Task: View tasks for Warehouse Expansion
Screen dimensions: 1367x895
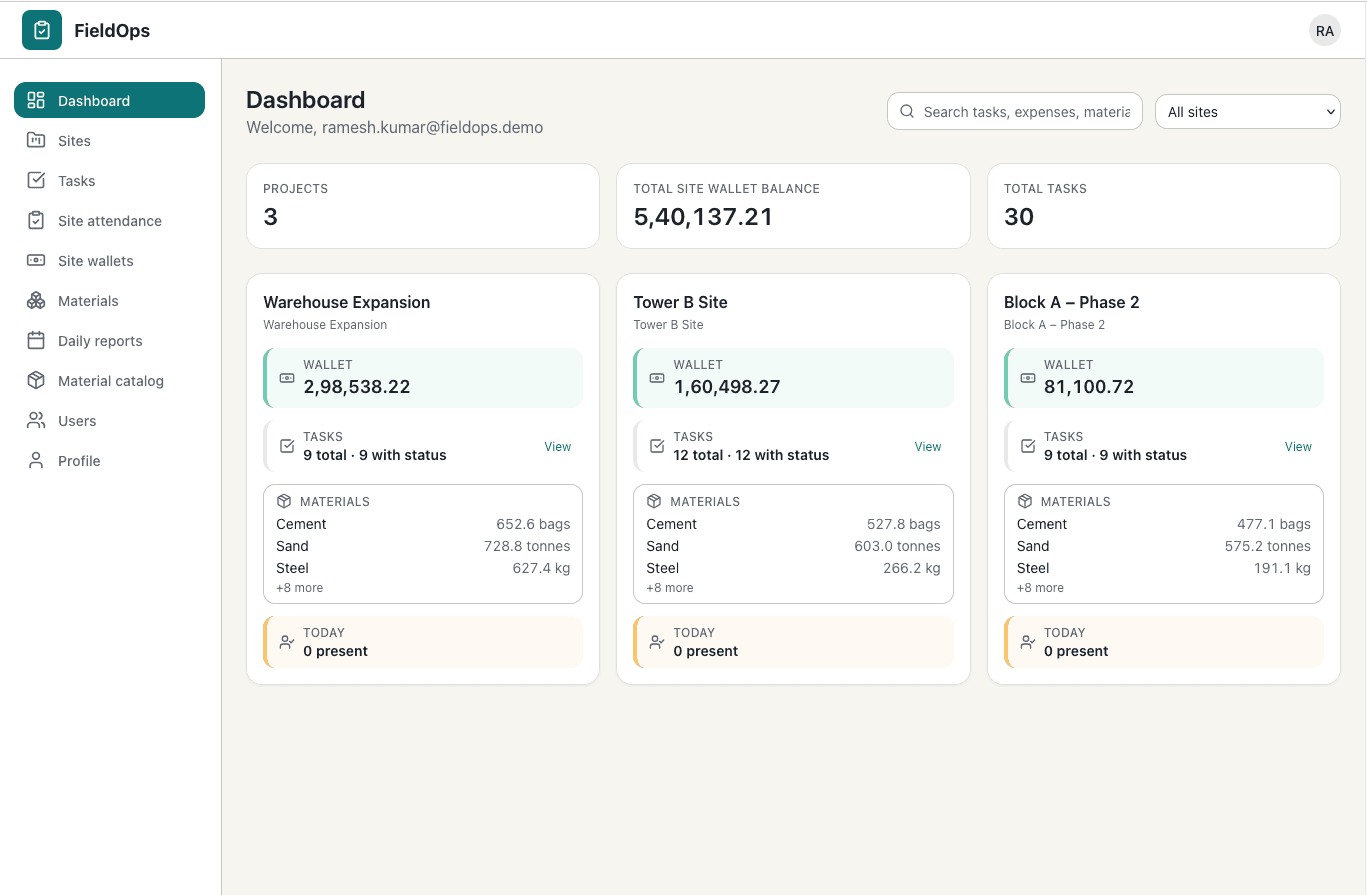Action: click(557, 446)
